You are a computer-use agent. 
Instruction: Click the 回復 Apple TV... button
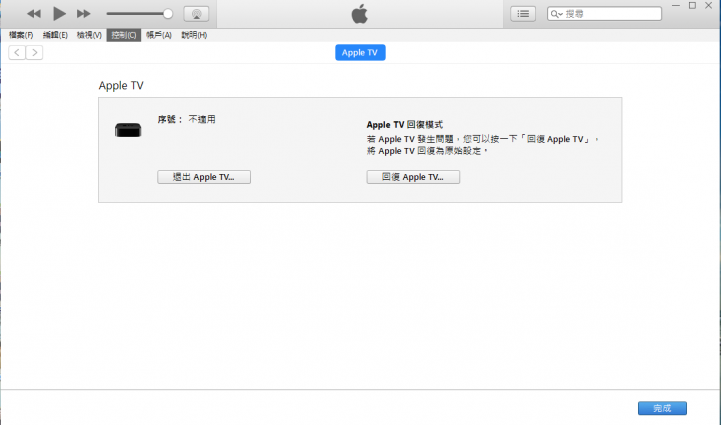(413, 177)
